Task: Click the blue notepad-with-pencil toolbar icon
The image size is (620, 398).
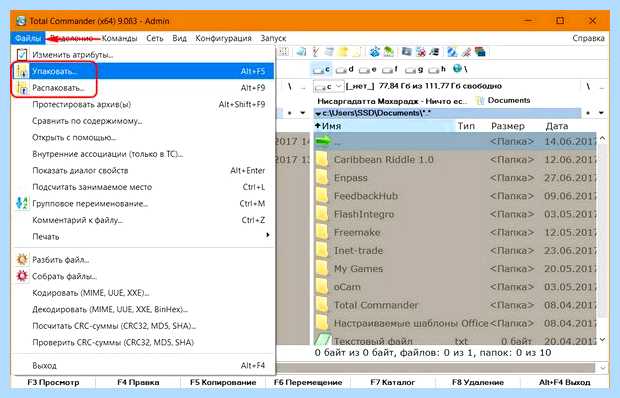Action: (452, 52)
